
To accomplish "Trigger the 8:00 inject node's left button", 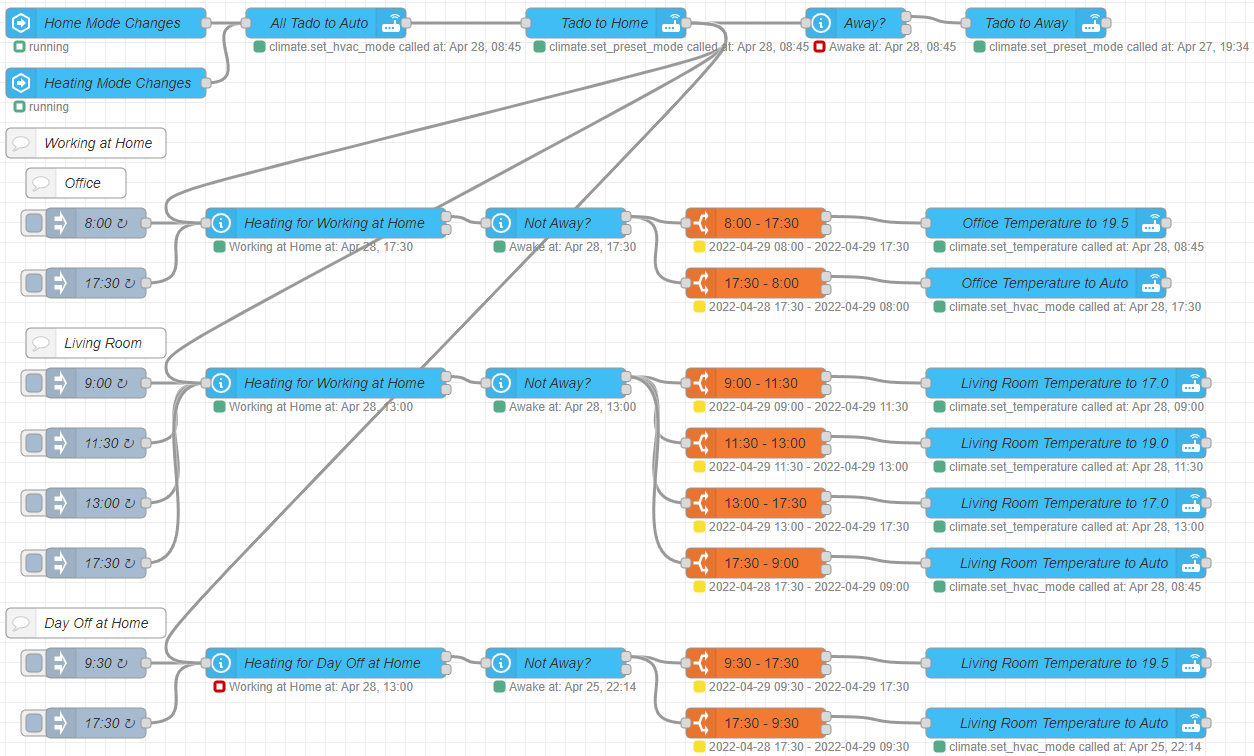I will 33,223.
